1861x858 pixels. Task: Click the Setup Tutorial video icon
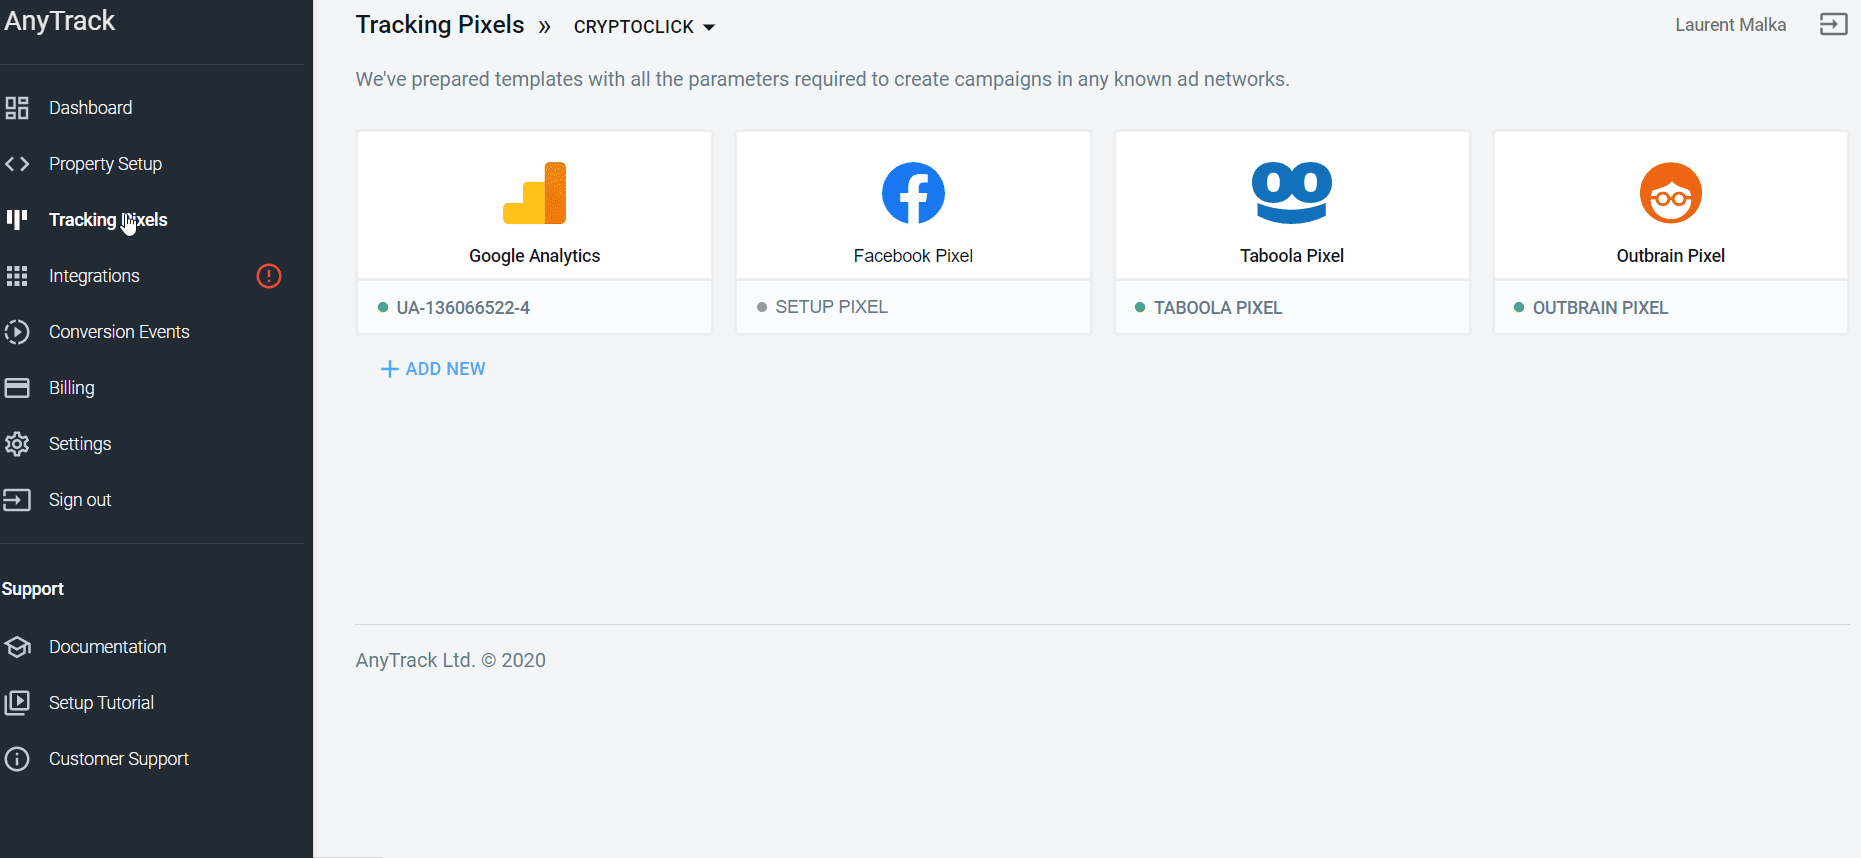[17, 703]
